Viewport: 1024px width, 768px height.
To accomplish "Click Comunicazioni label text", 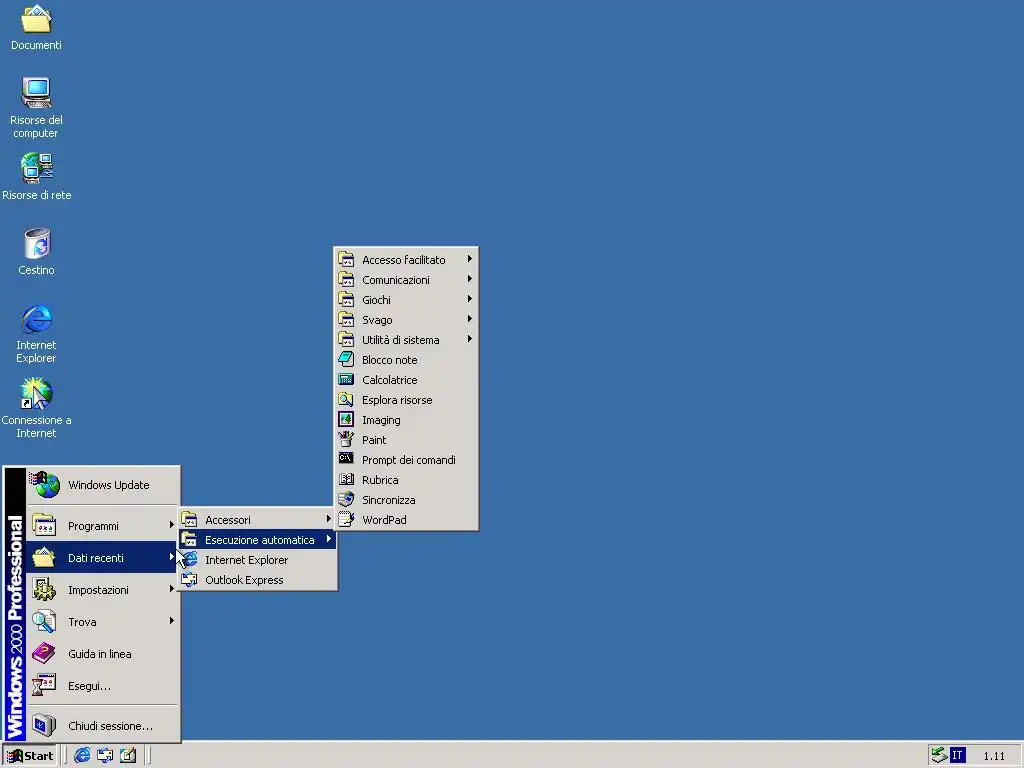I will pyautogui.click(x=396, y=280).
